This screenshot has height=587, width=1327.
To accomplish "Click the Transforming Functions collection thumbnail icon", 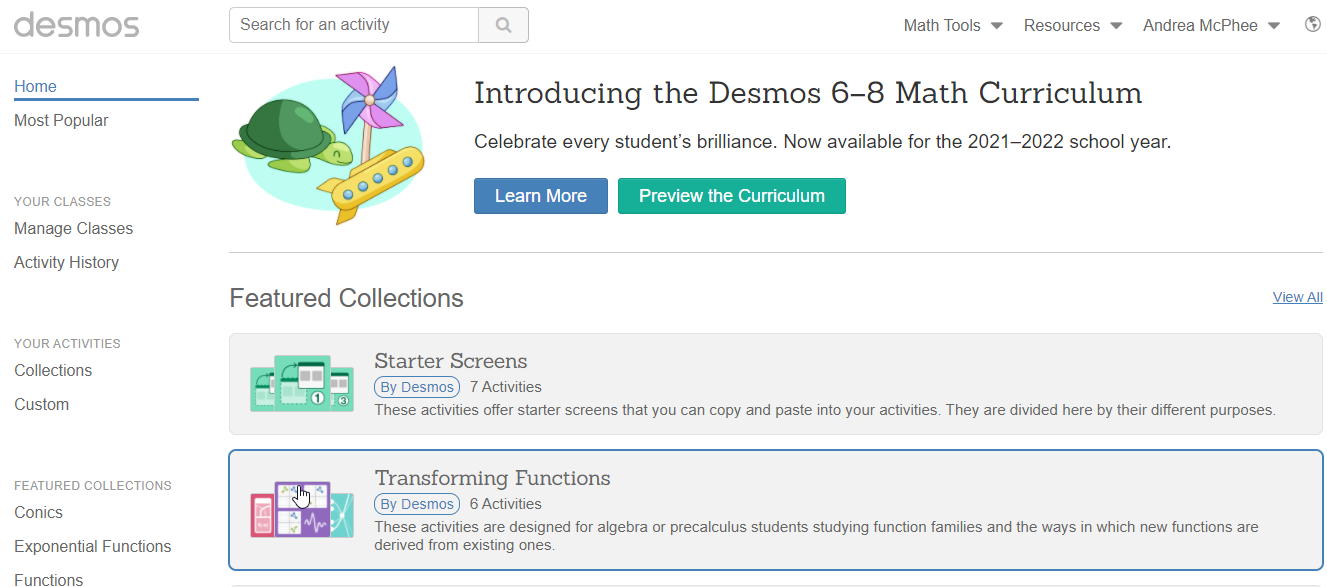I will [x=301, y=510].
